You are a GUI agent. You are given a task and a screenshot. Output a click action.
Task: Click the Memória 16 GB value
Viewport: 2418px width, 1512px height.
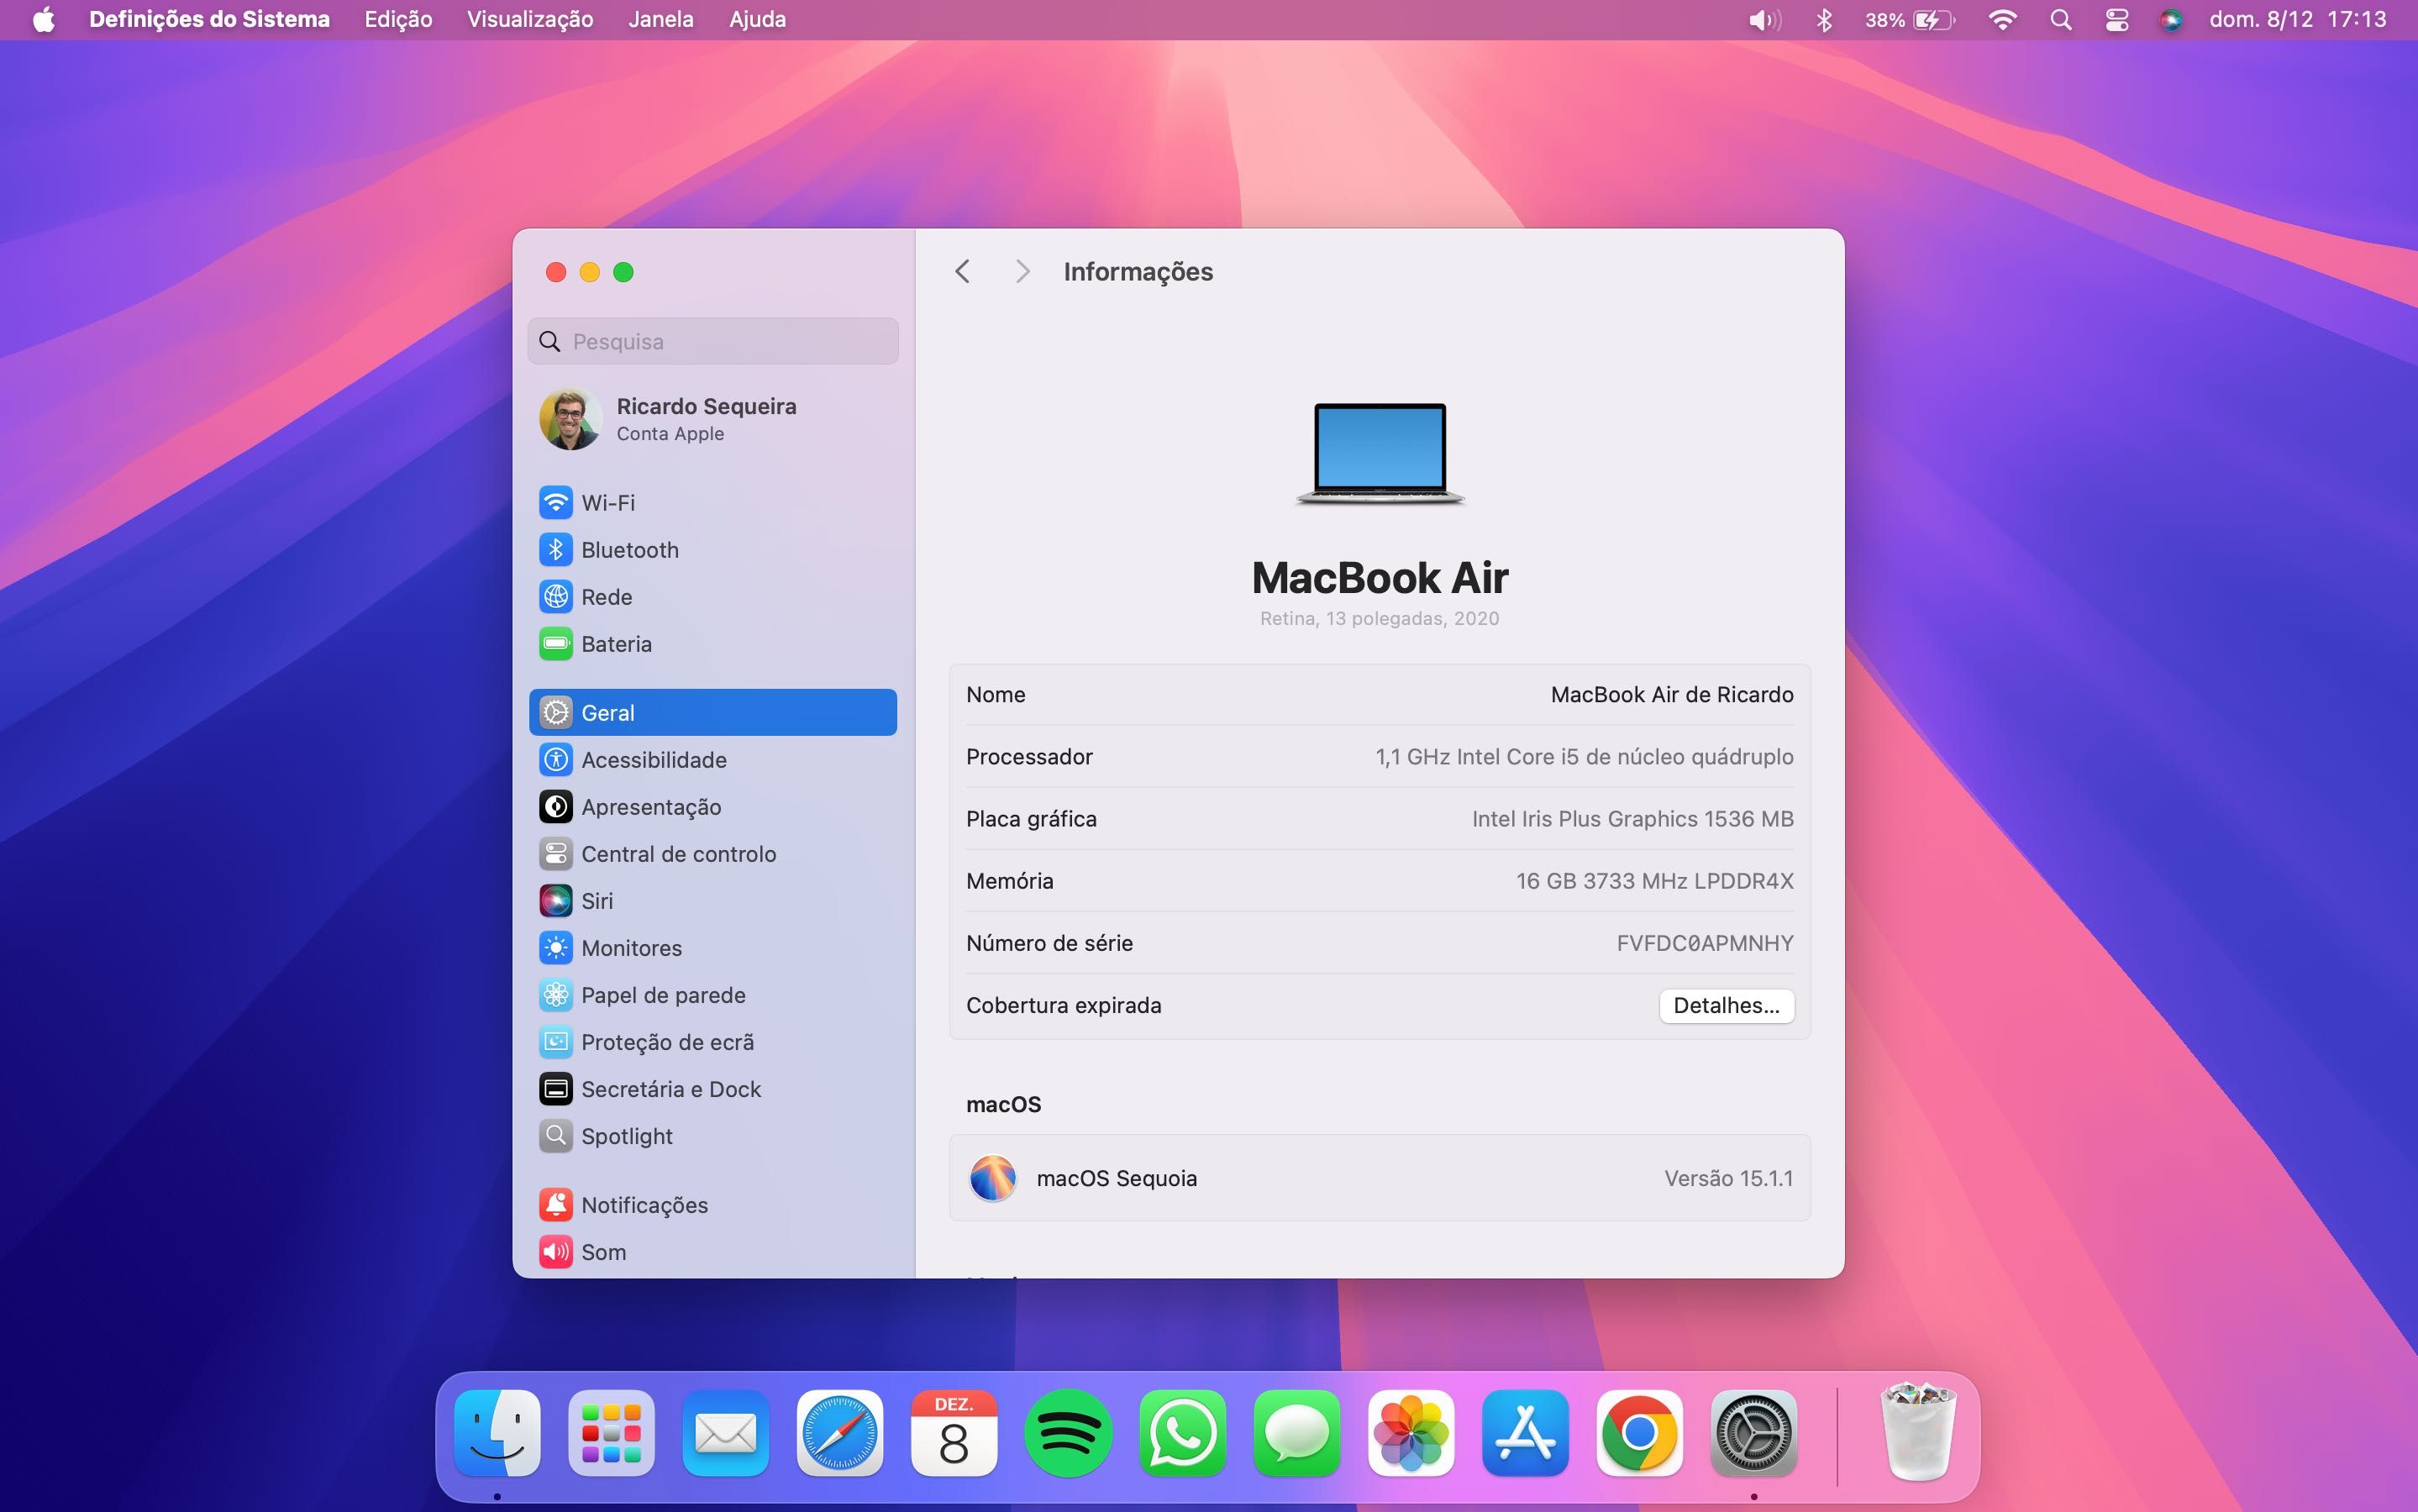click(1654, 881)
